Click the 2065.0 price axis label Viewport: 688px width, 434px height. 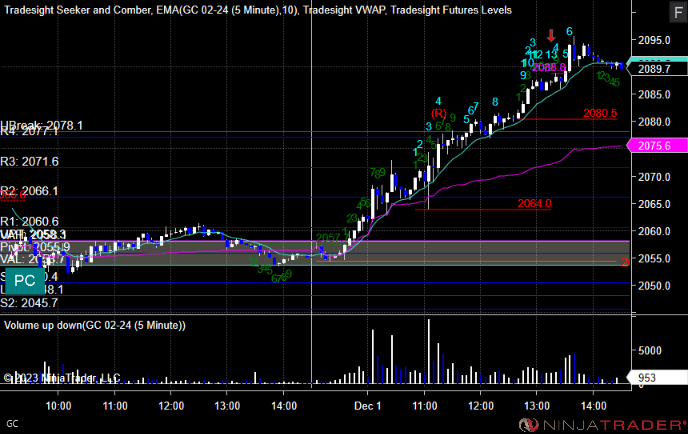pyautogui.click(x=654, y=204)
